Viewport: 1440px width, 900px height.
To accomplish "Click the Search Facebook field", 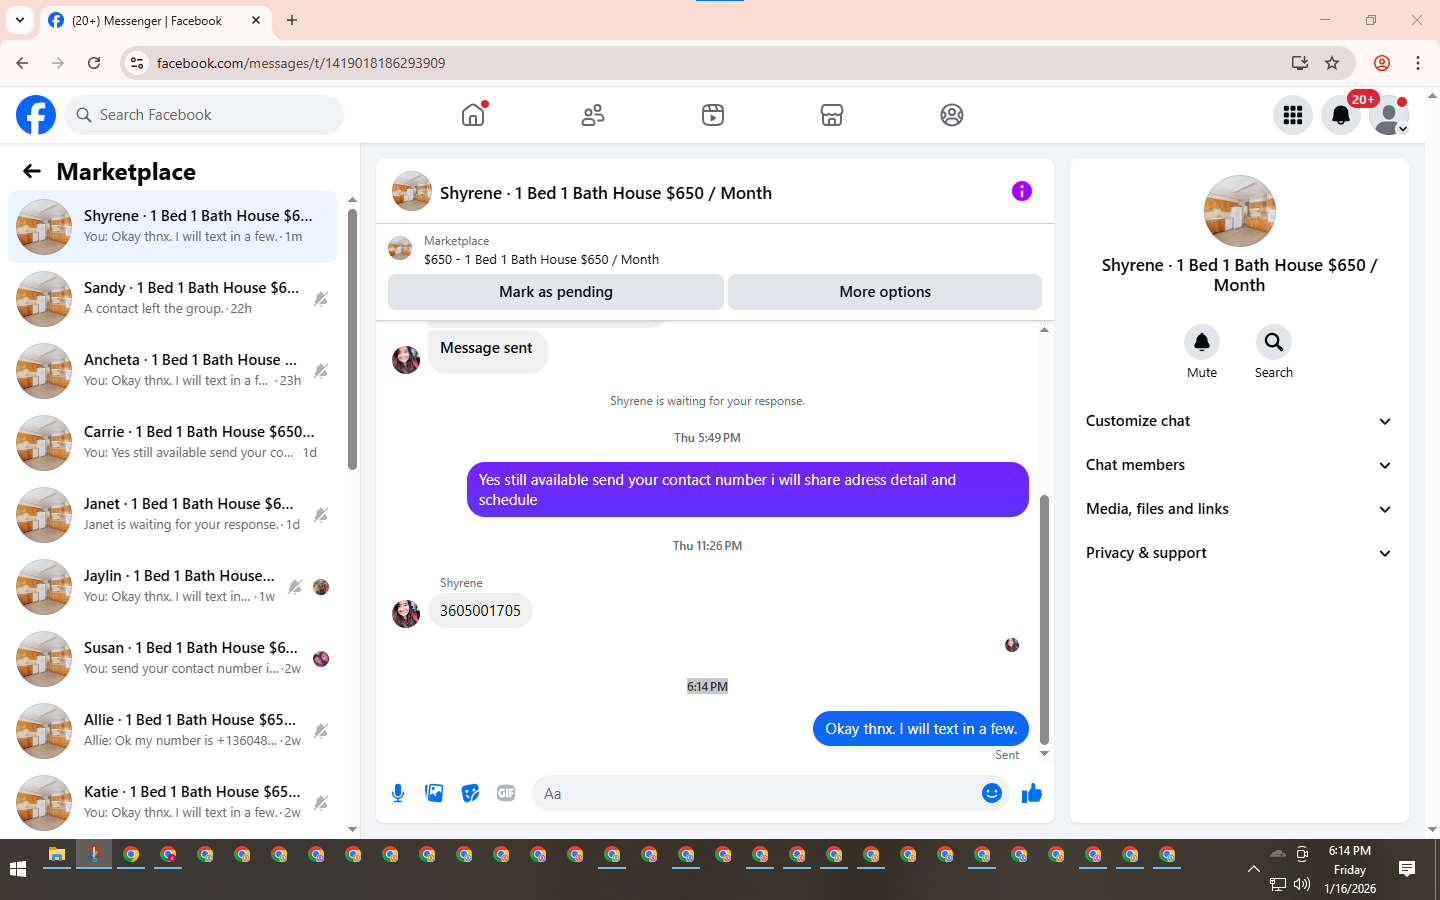I will click(x=204, y=115).
